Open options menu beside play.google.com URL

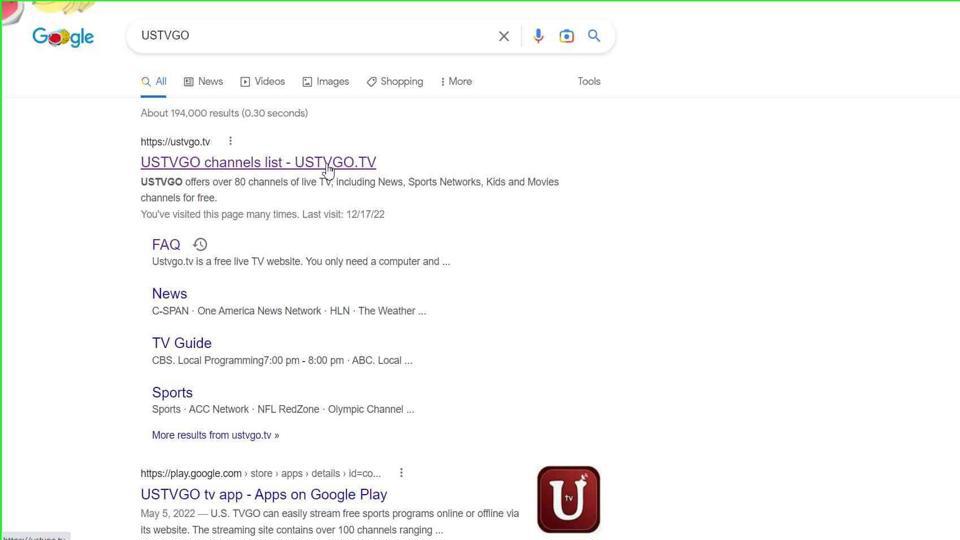pyautogui.click(x=401, y=473)
